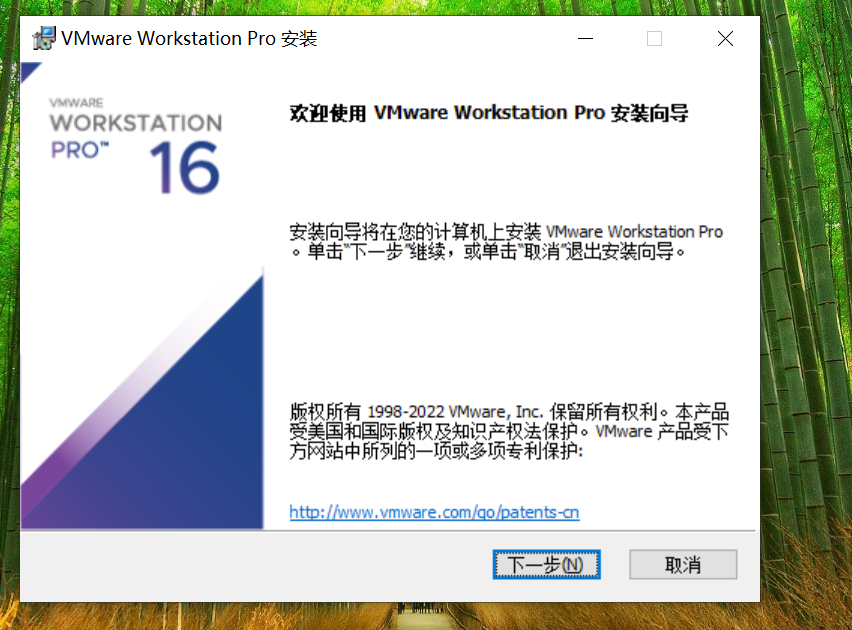Click the heading 欢迎使用 VMware Workstation Pro 安装向导
Image resolution: width=852 pixels, height=630 pixels.
pyautogui.click(x=488, y=113)
